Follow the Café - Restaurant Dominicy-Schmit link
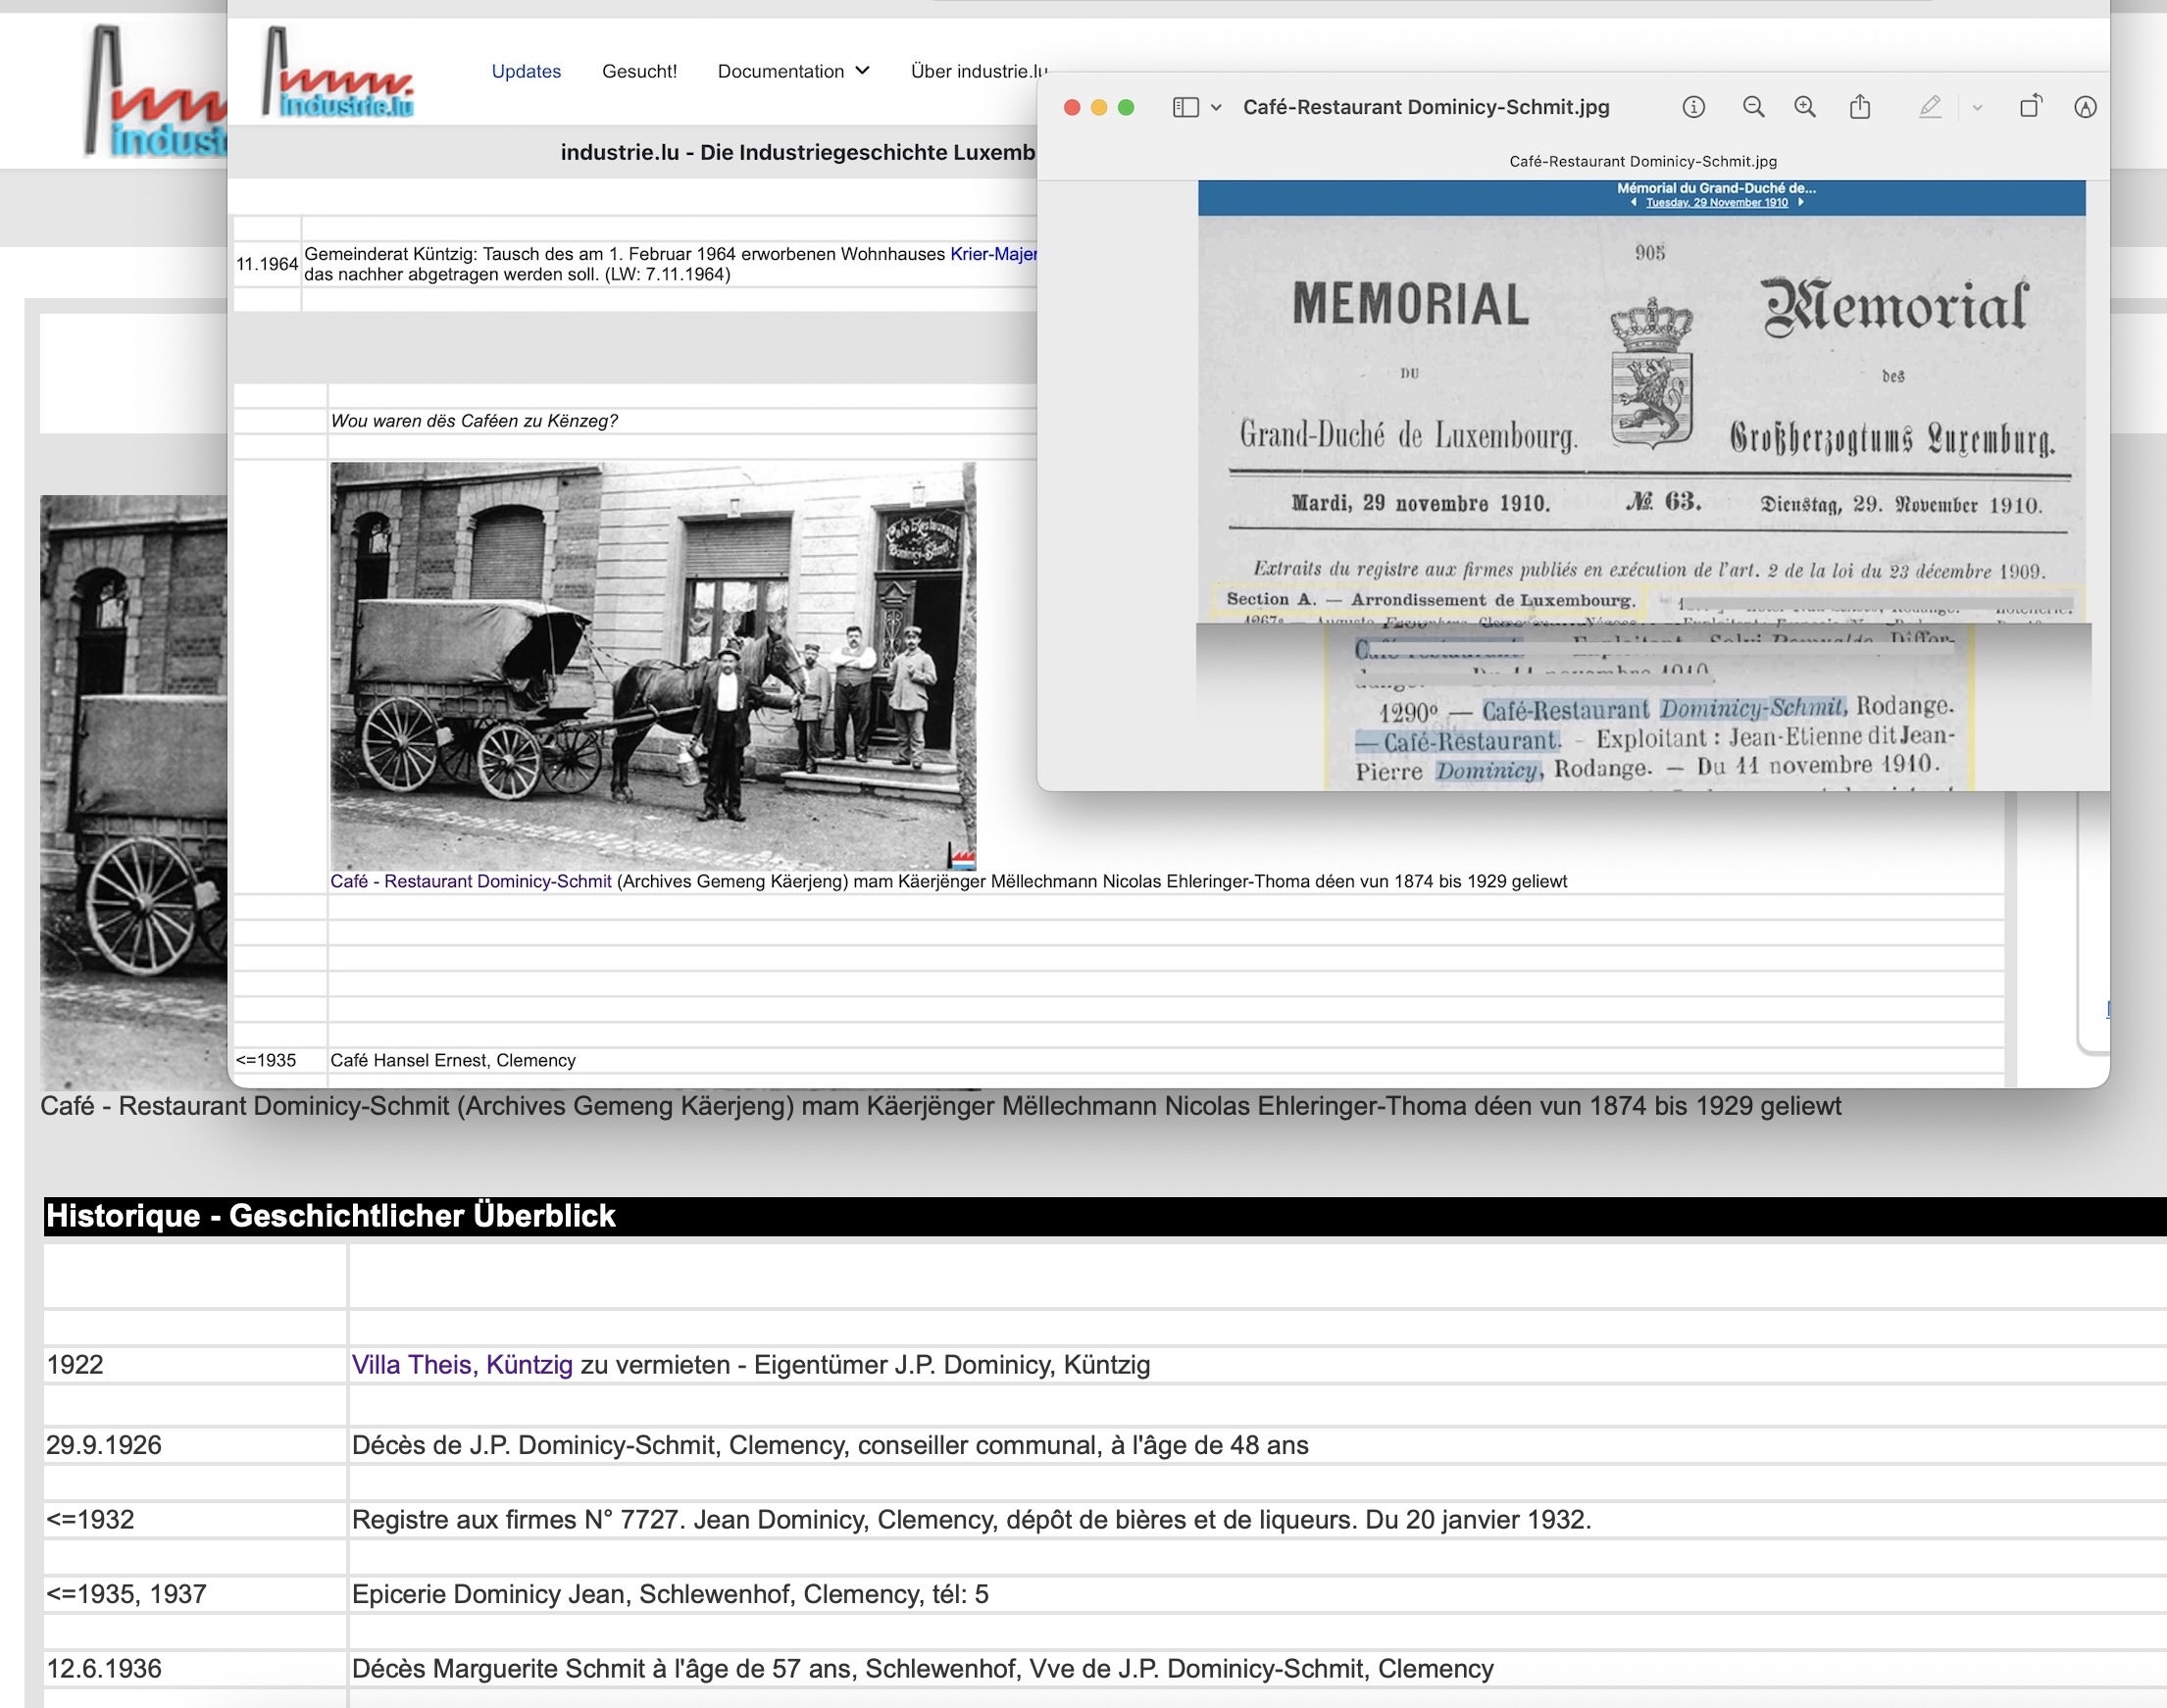Viewport: 2167px width, 1708px height. click(x=470, y=881)
